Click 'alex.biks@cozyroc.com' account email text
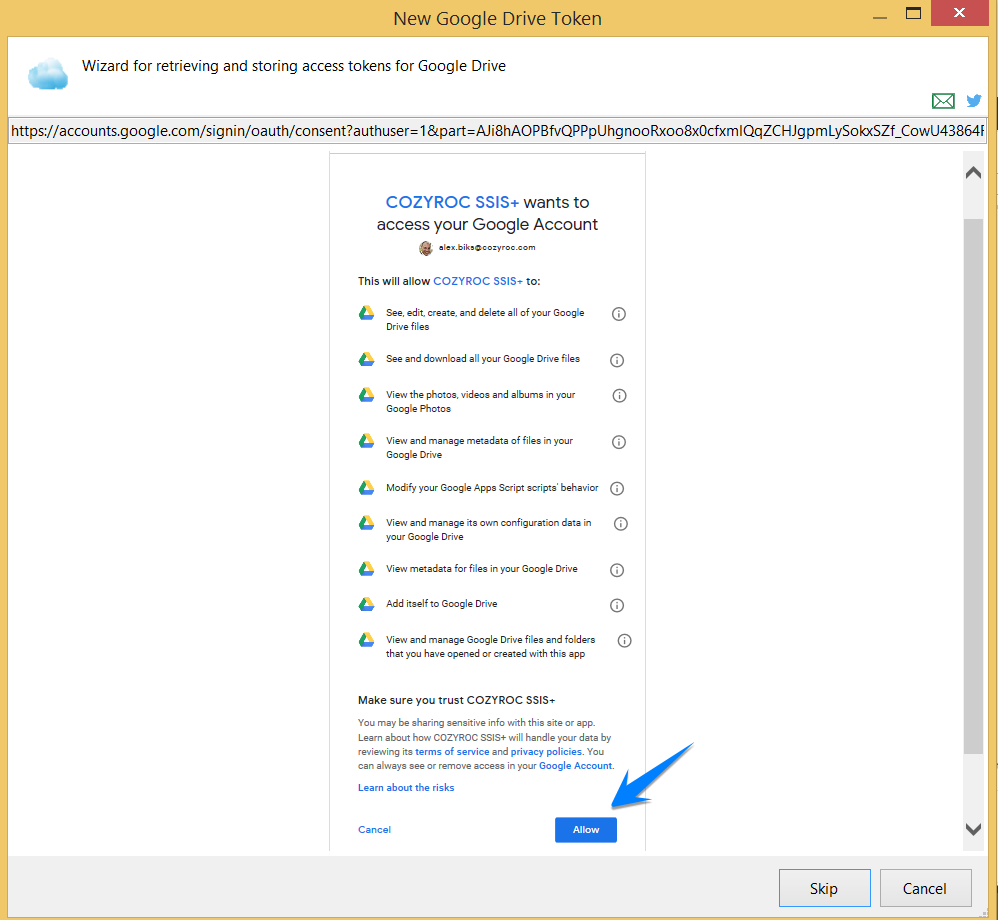The width and height of the screenshot is (998, 920). [487, 247]
